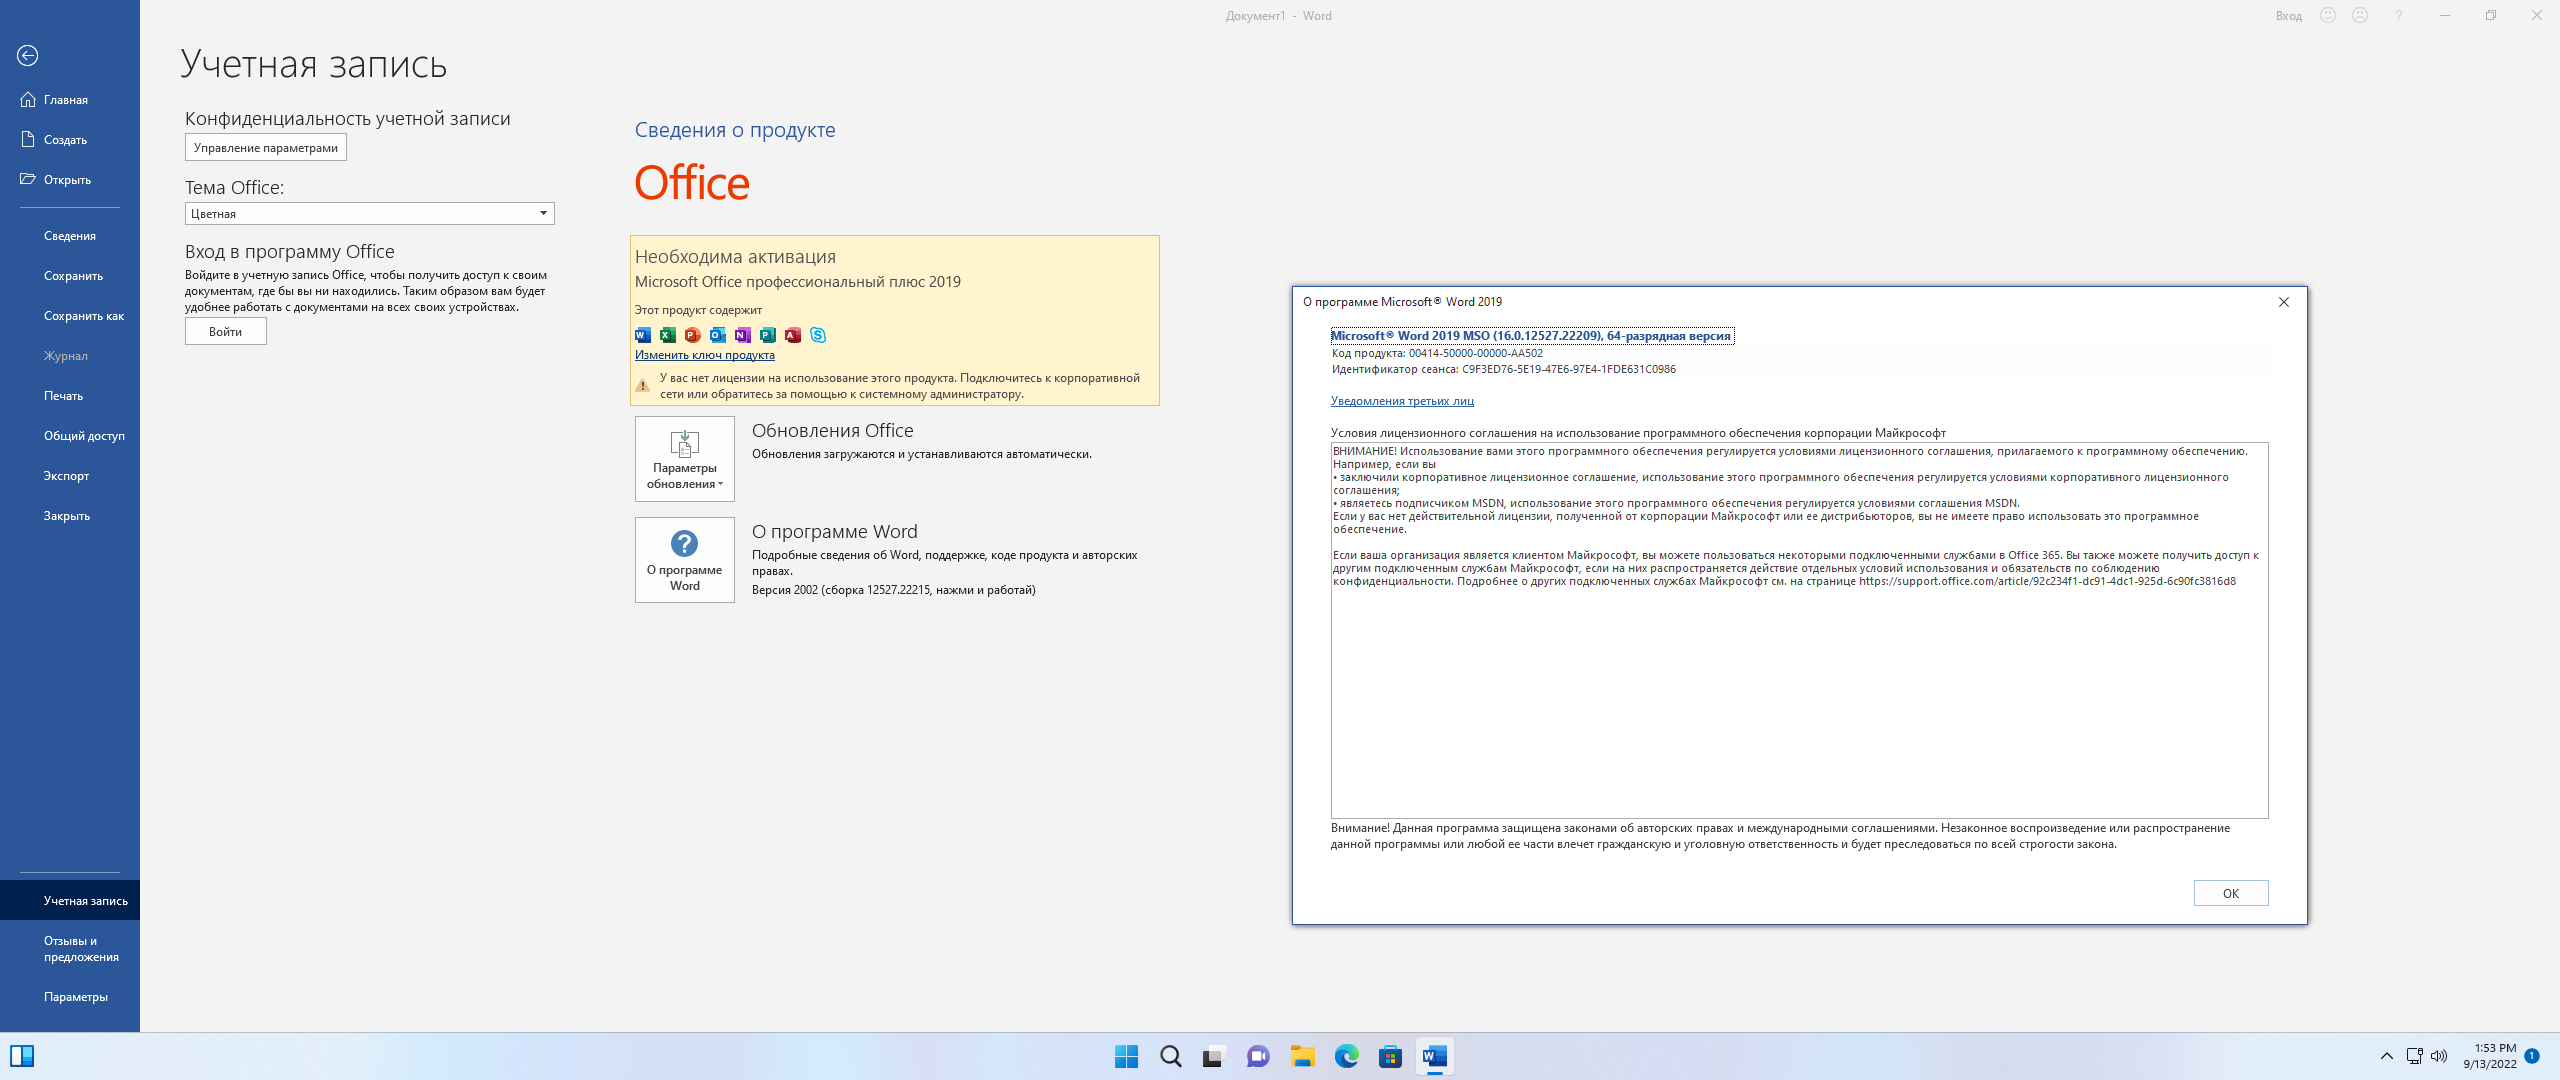
Task: Click the Word icon on taskbar
Action: pos(1435,1056)
